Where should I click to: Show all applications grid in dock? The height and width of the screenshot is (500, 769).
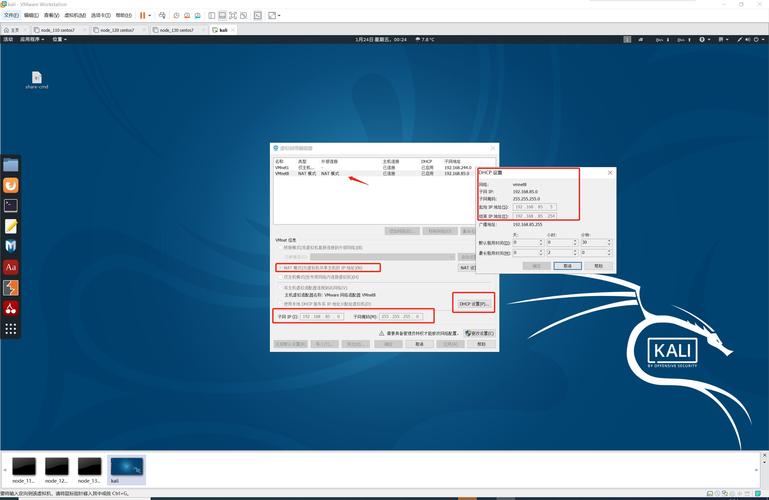(11, 328)
